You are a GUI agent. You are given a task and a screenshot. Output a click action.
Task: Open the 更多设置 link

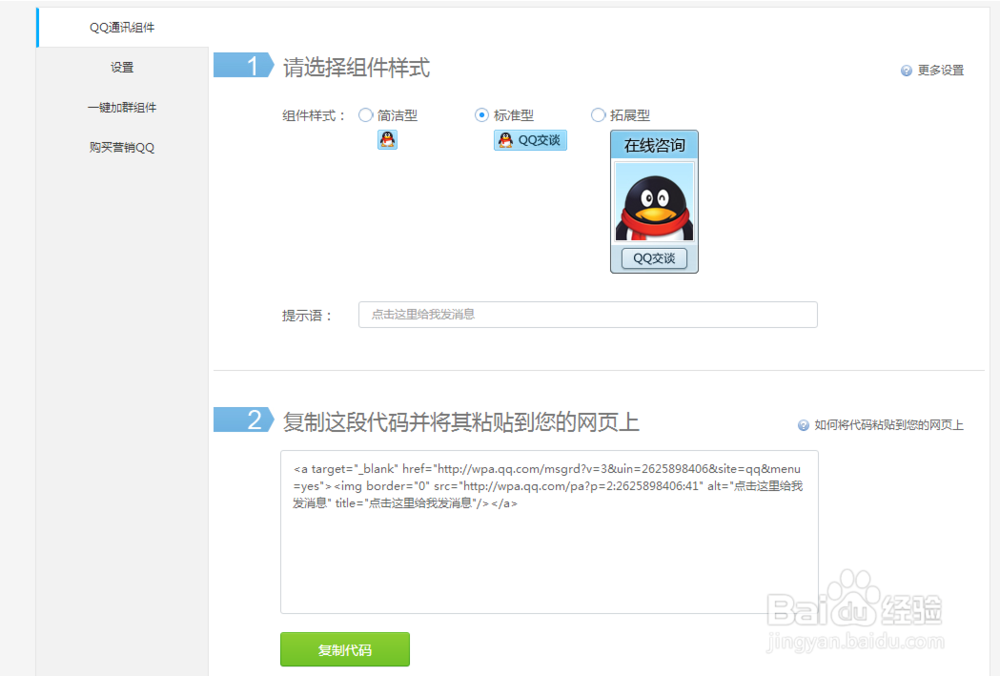(x=941, y=71)
